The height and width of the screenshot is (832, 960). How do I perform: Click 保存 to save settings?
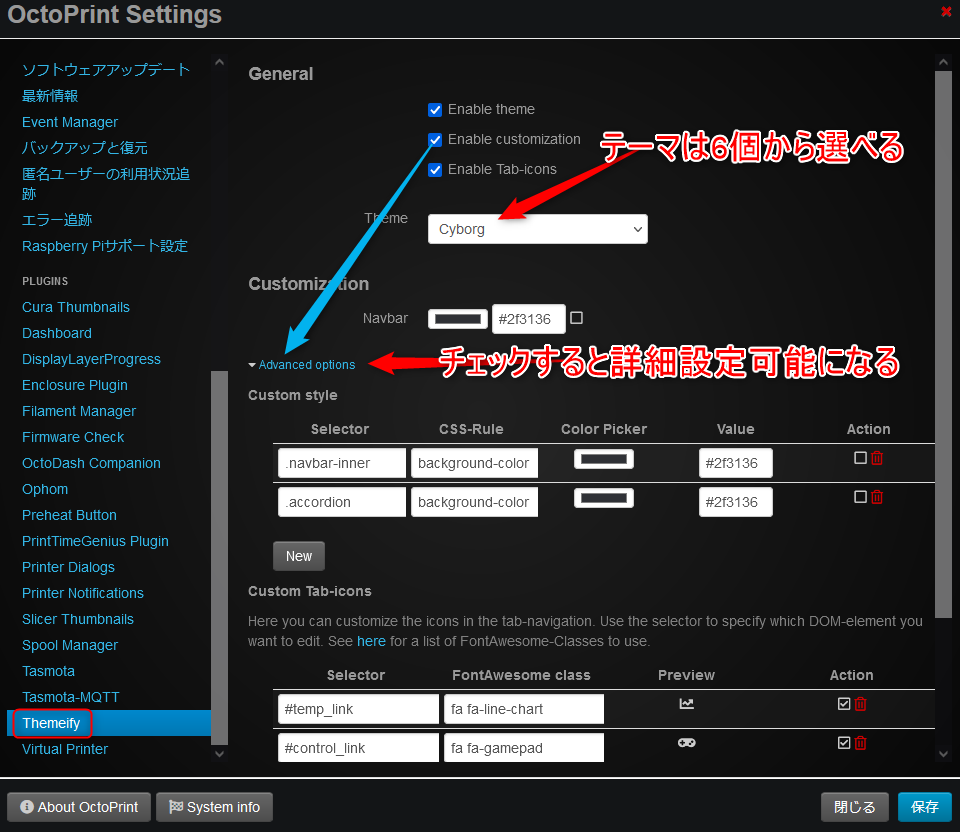[x=924, y=807]
